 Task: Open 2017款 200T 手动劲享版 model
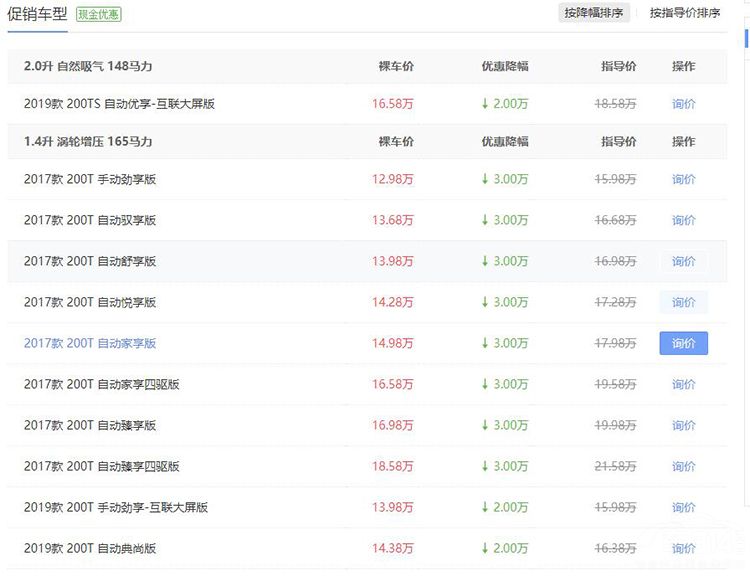[x=90, y=179]
